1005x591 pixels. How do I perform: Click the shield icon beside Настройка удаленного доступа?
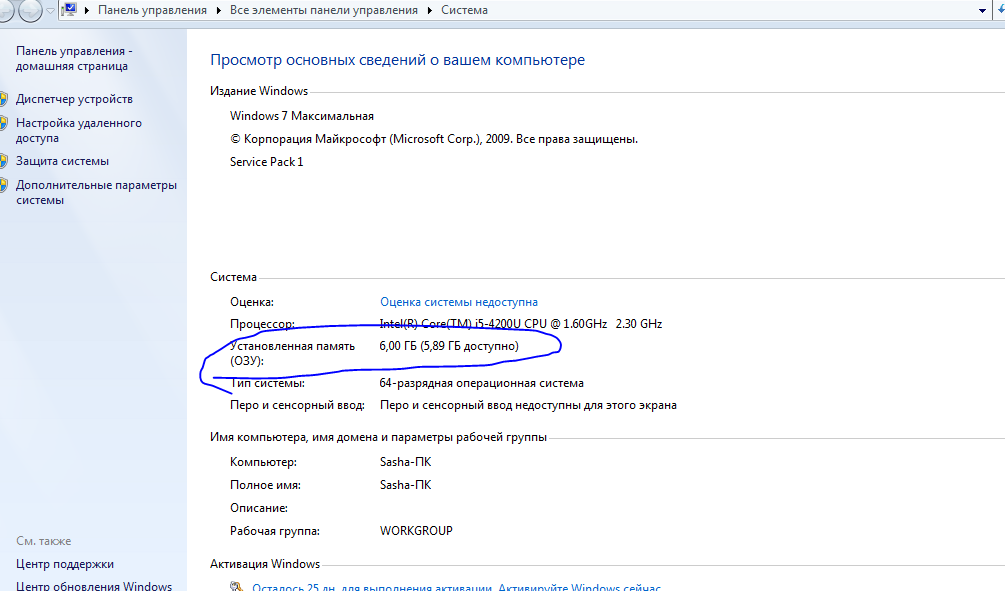point(3,123)
